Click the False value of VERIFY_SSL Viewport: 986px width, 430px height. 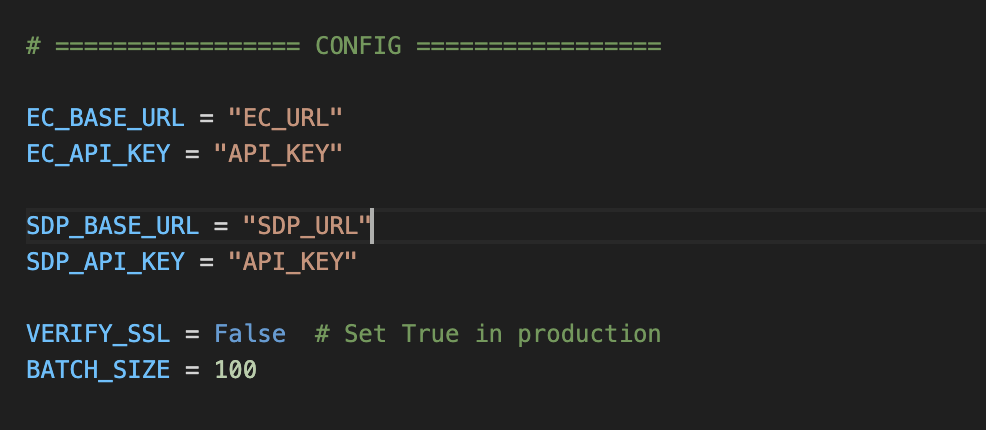[x=249, y=334]
